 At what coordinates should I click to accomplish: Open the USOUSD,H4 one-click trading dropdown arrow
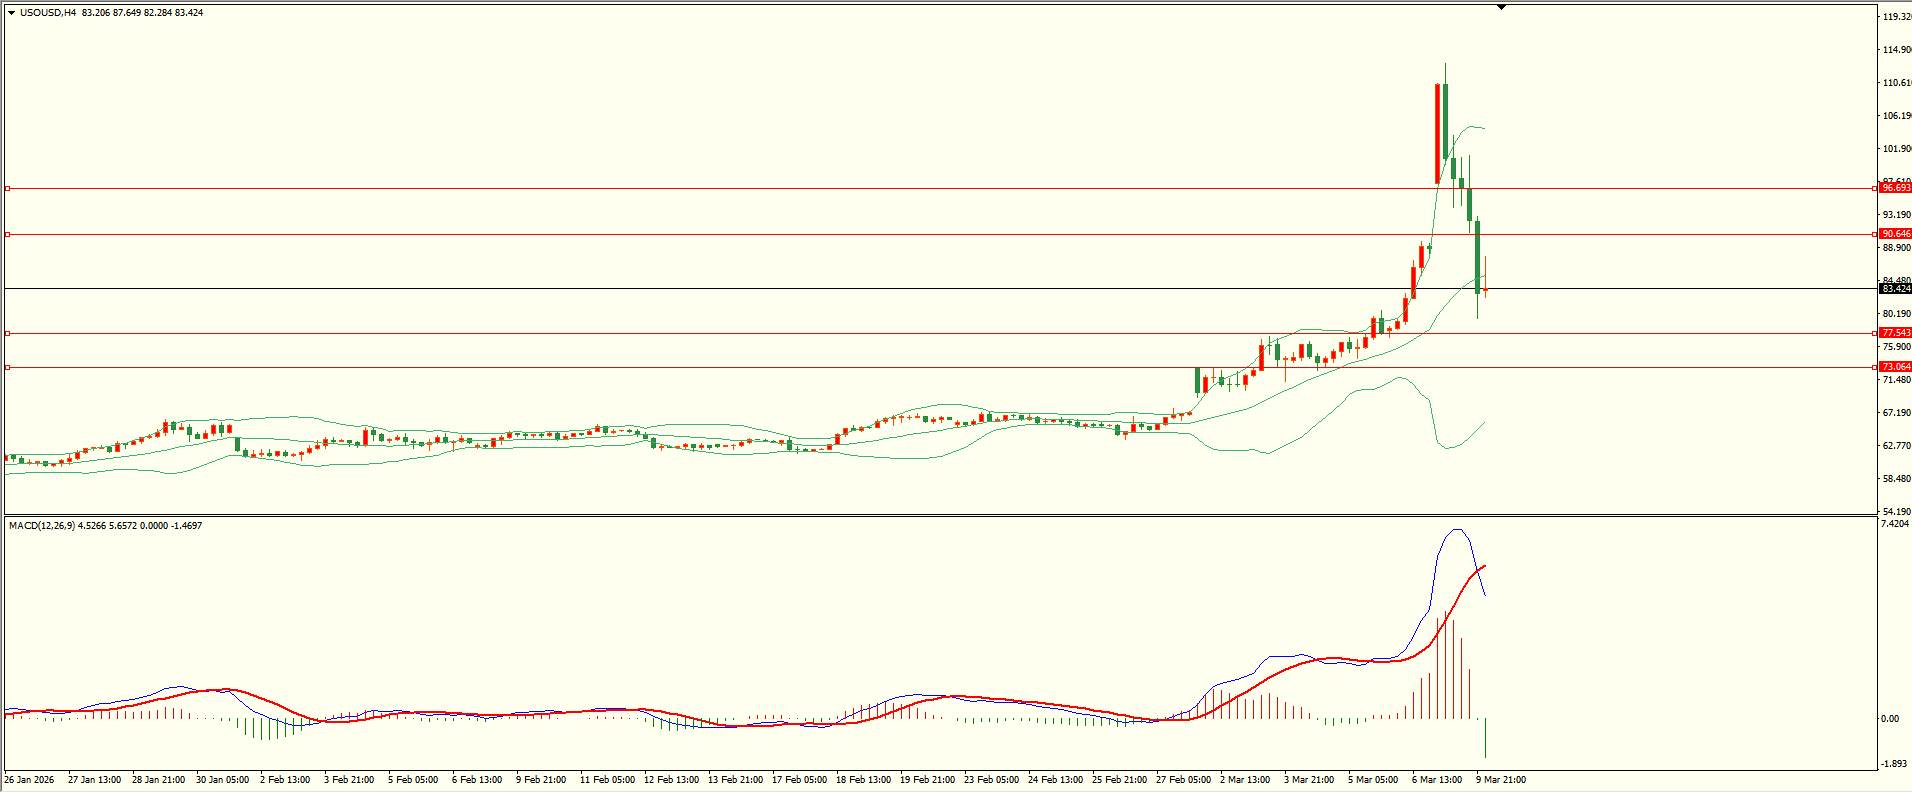(11, 13)
